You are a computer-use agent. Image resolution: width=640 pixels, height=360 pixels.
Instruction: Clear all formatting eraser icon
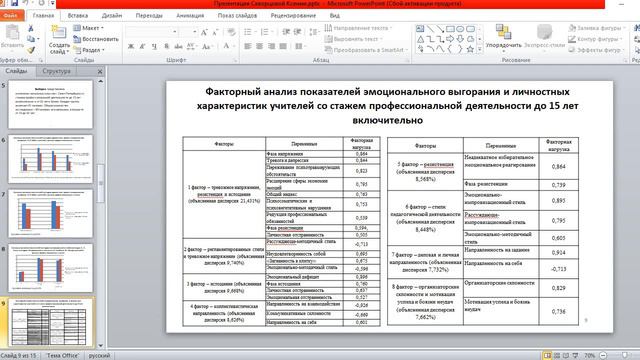231,32
